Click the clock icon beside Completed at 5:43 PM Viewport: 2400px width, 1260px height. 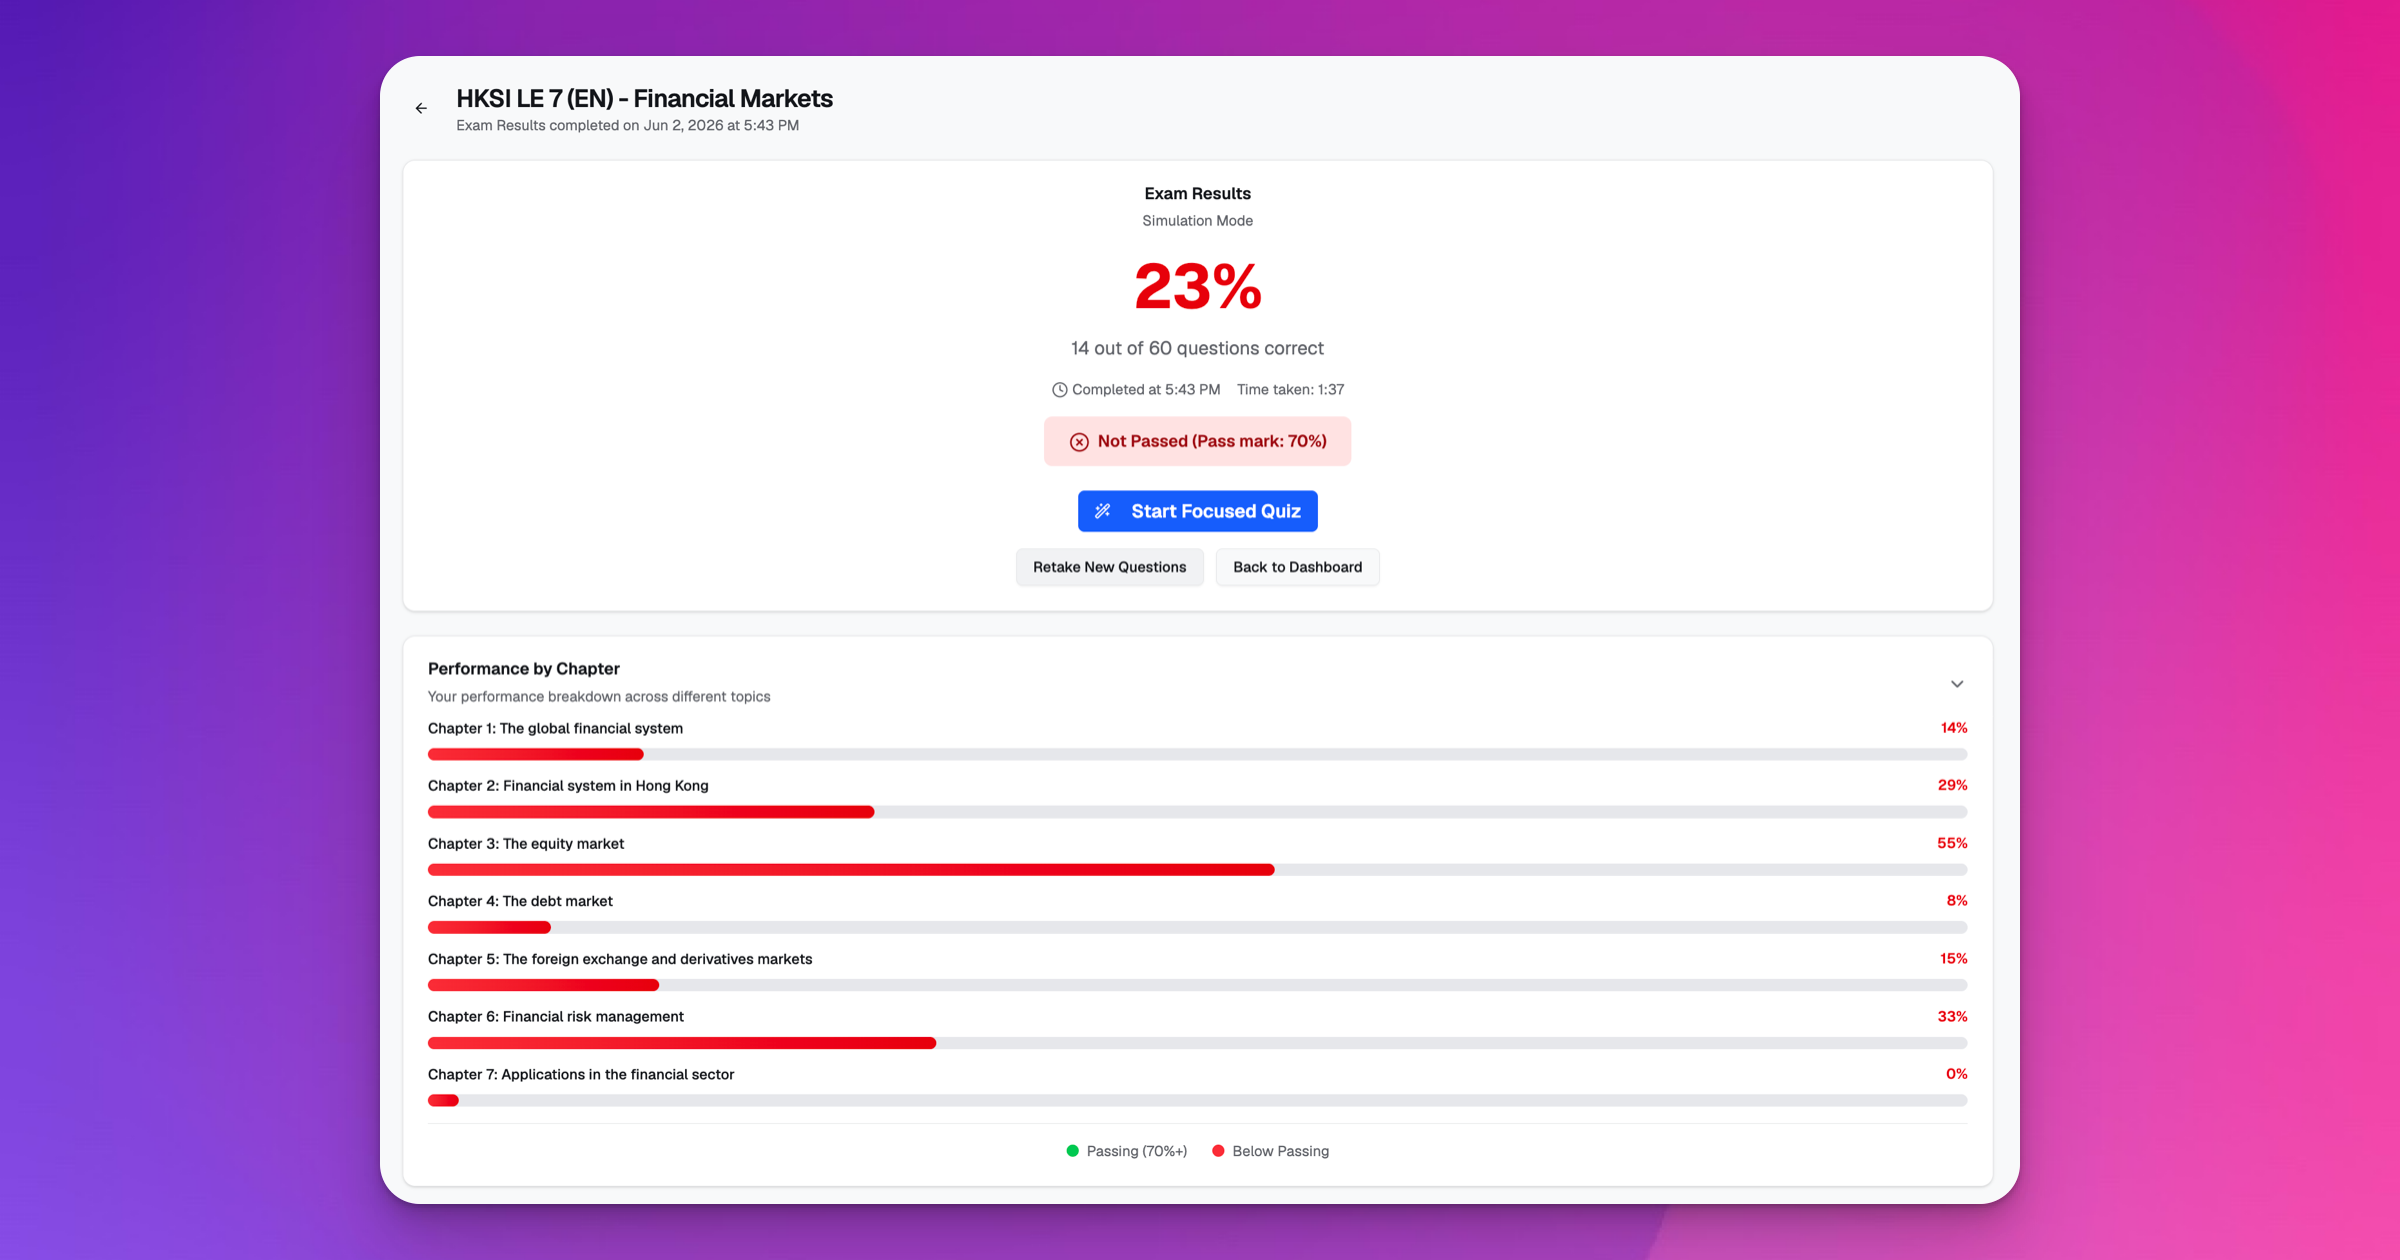1059,390
